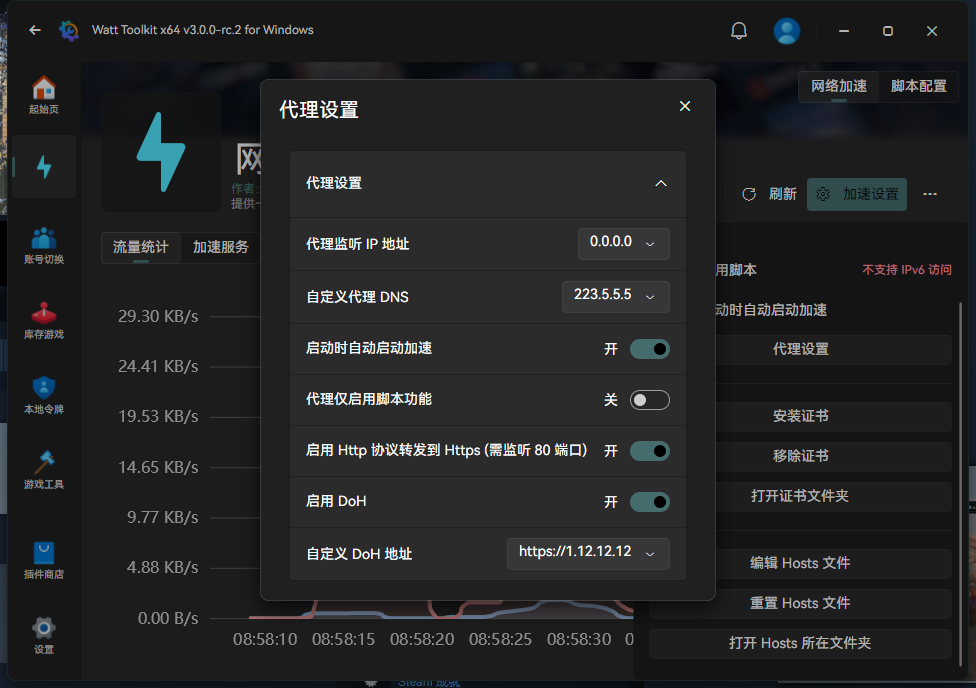Open the notifications bell
Image resolution: width=976 pixels, height=688 pixels.
pyautogui.click(x=739, y=31)
